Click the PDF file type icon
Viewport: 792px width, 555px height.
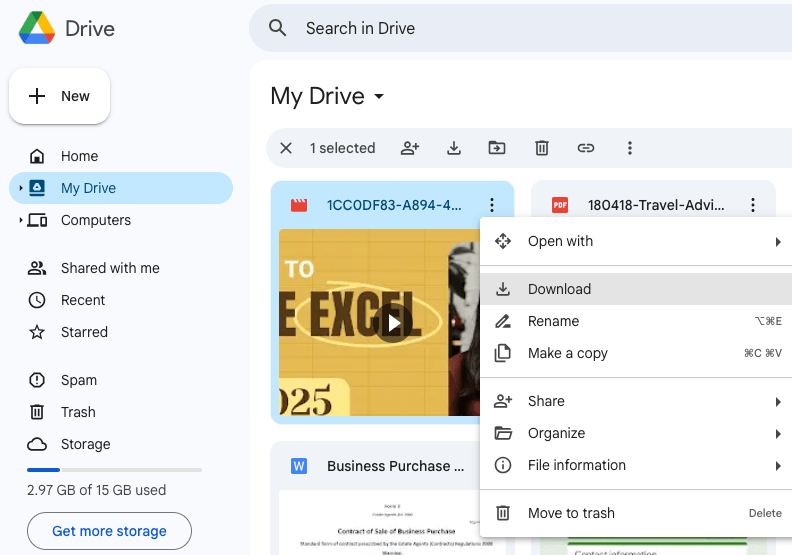(560, 205)
